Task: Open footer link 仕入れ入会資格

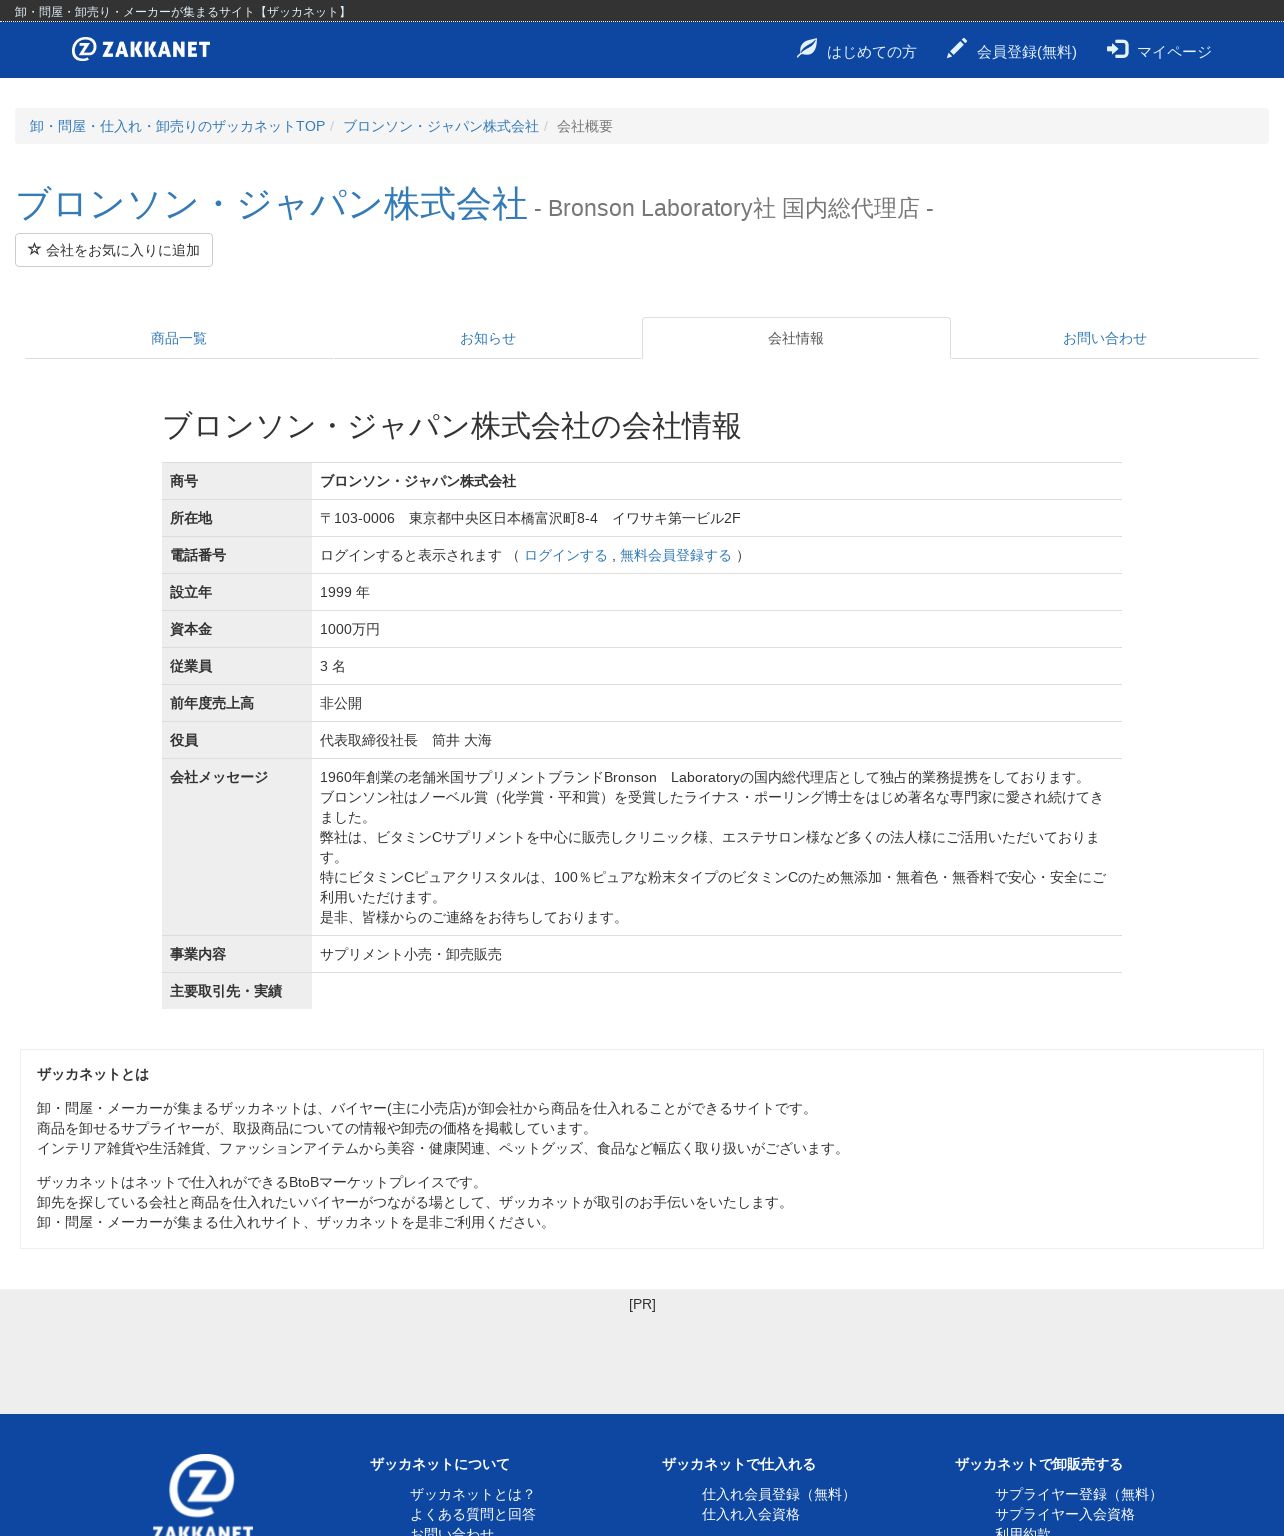Action: (x=751, y=1514)
